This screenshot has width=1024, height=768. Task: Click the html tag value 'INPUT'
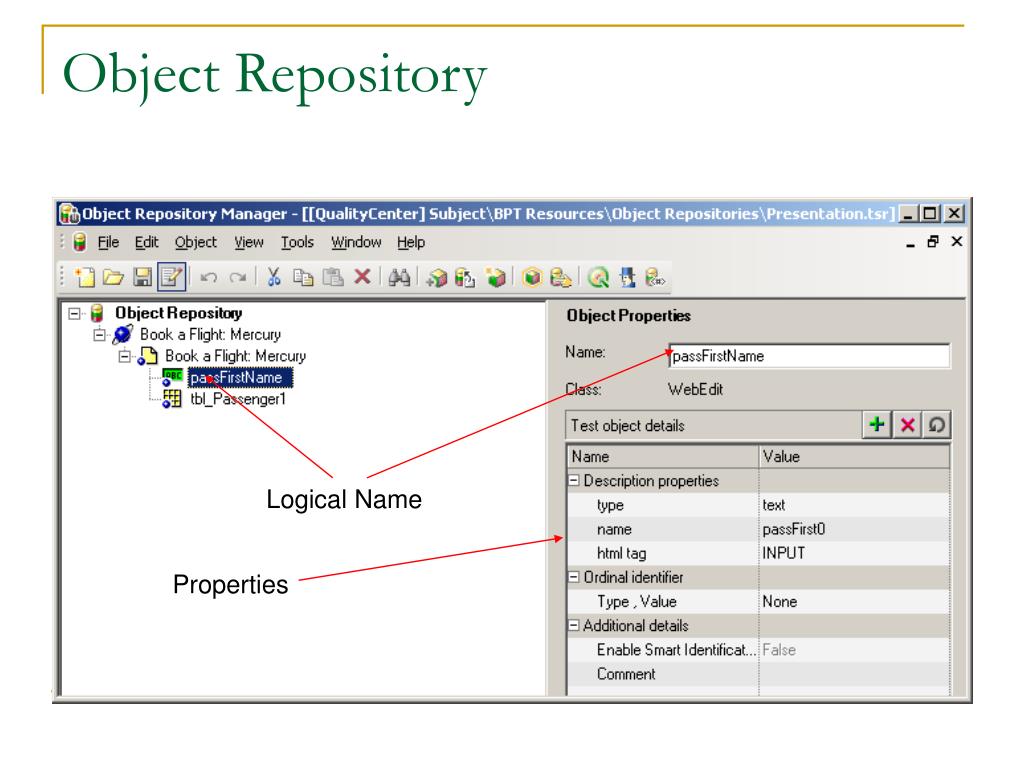click(x=784, y=553)
